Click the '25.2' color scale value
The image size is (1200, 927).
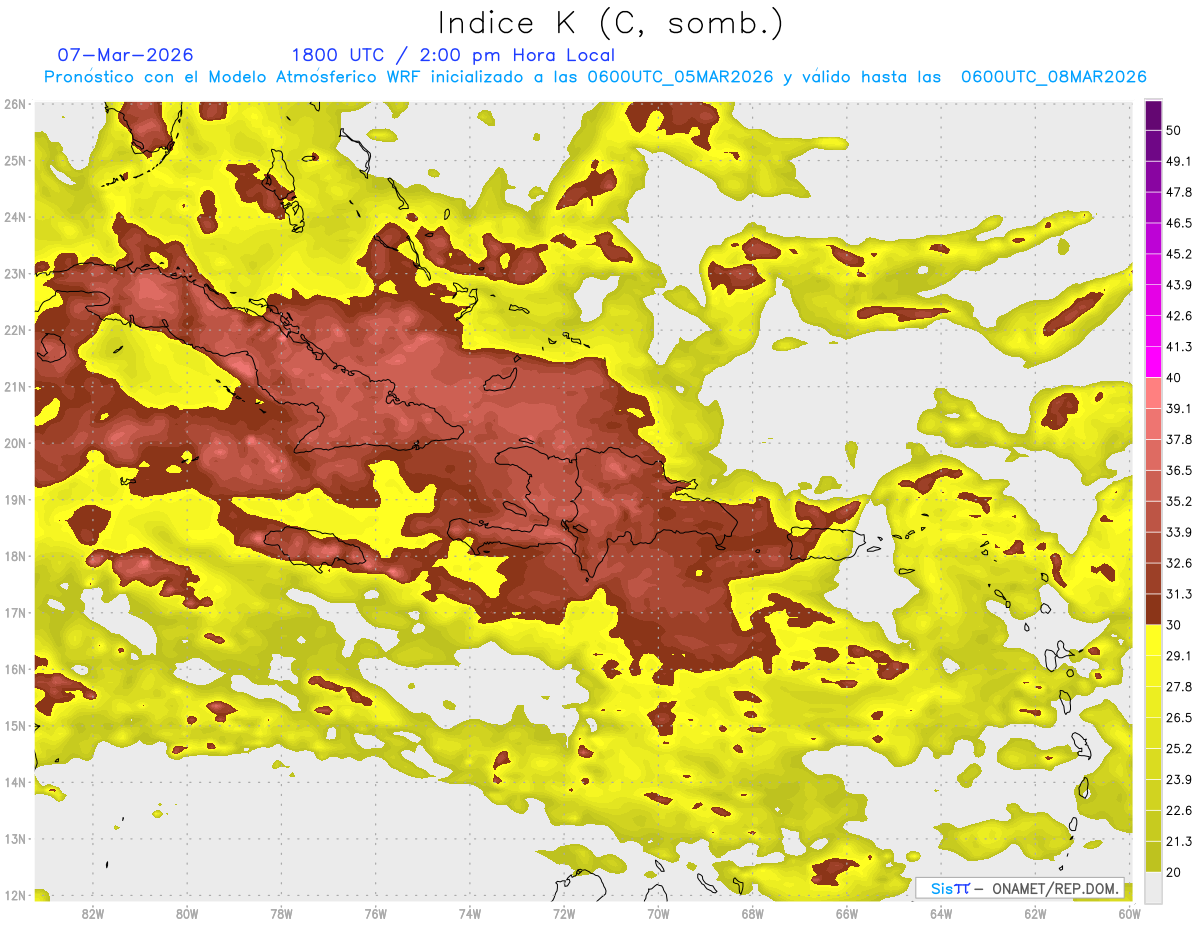1179,749
